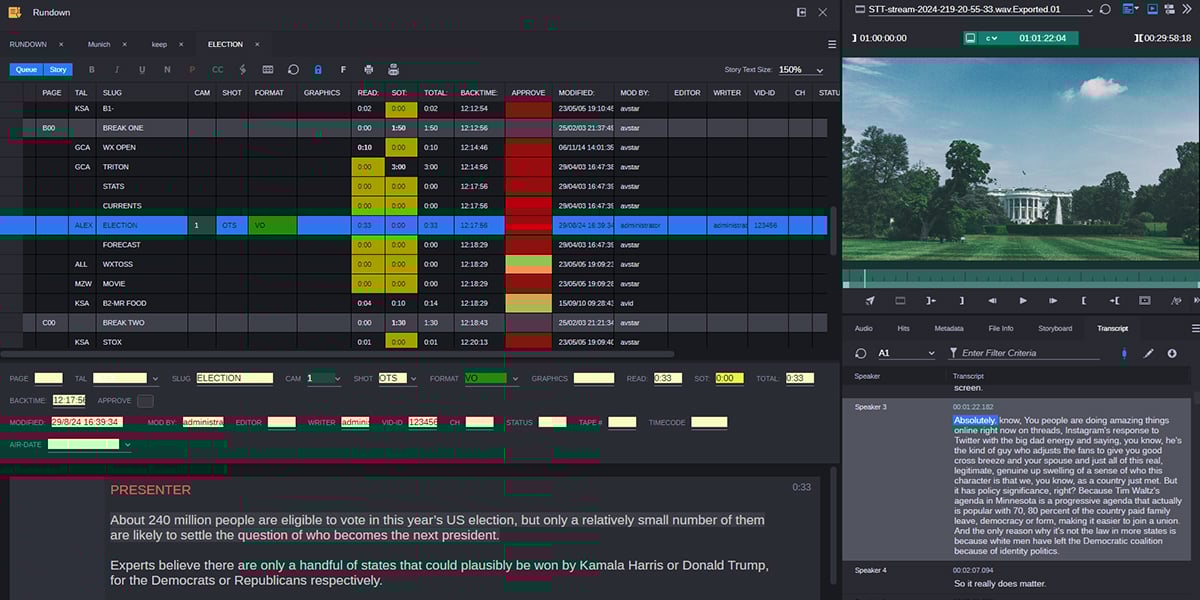Open the Storyboard tab
This screenshot has width=1200, height=600.
point(1054,328)
